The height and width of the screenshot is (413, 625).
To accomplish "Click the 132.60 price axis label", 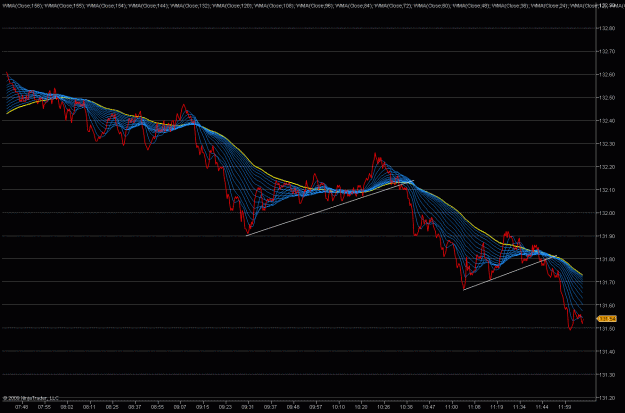I will coord(607,75).
